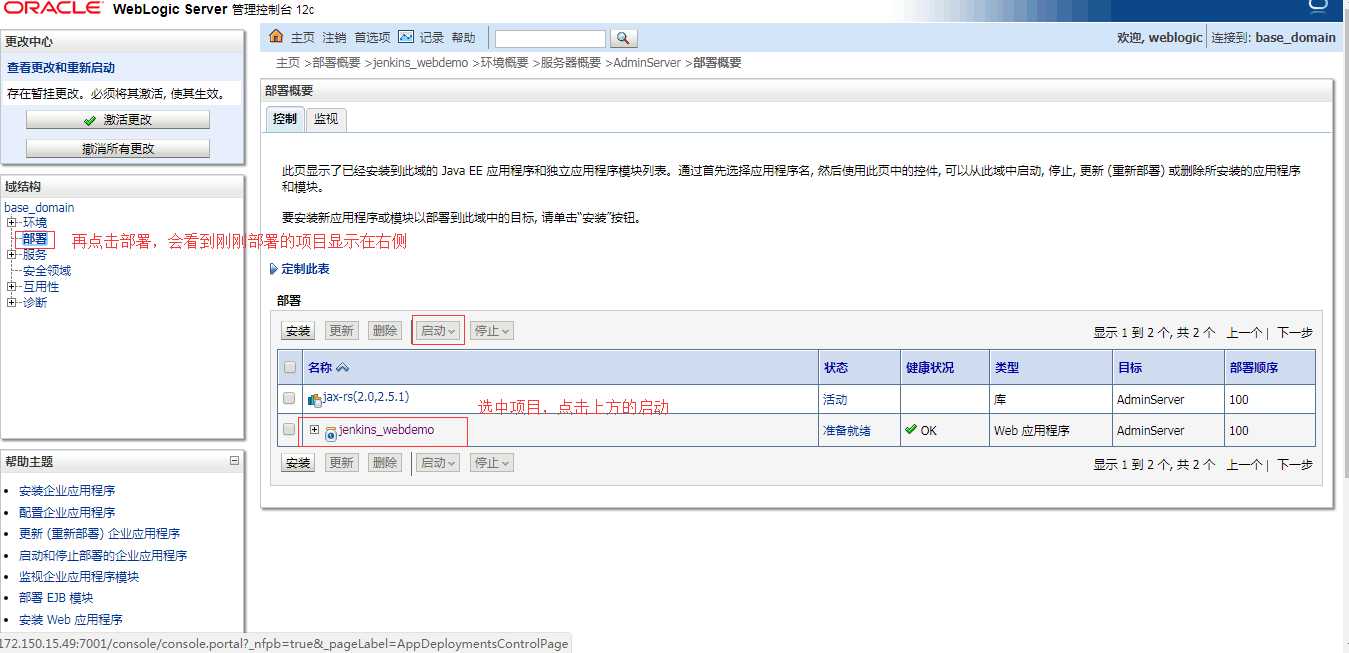Open help topic 配置企业应用程序
1349x653 pixels.
coord(67,512)
